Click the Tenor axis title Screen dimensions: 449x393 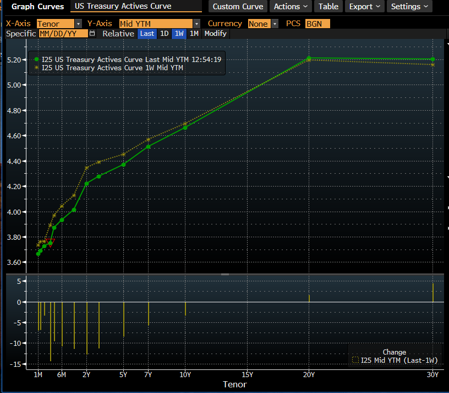click(x=235, y=384)
